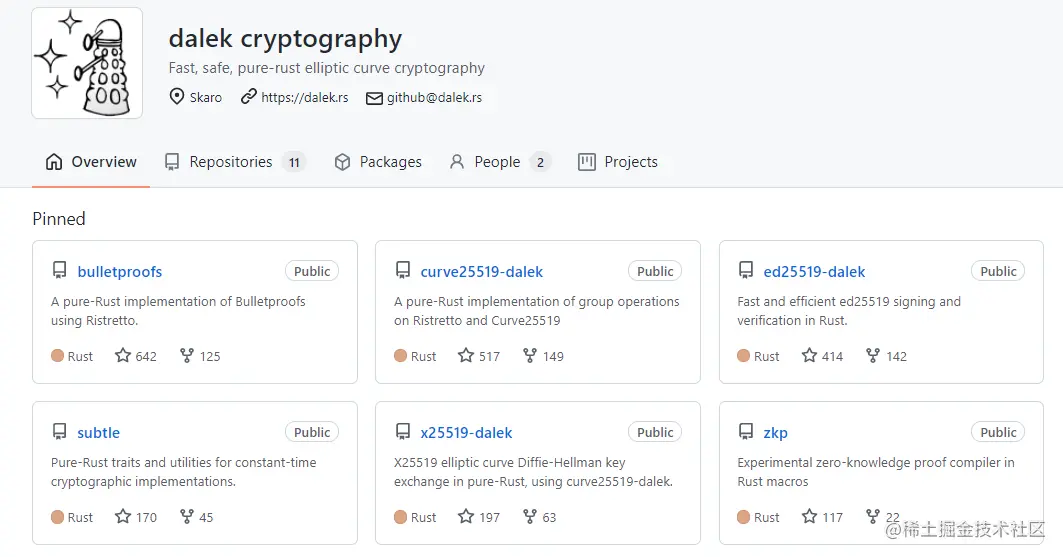Open the bulletproofs repository

coord(119,272)
